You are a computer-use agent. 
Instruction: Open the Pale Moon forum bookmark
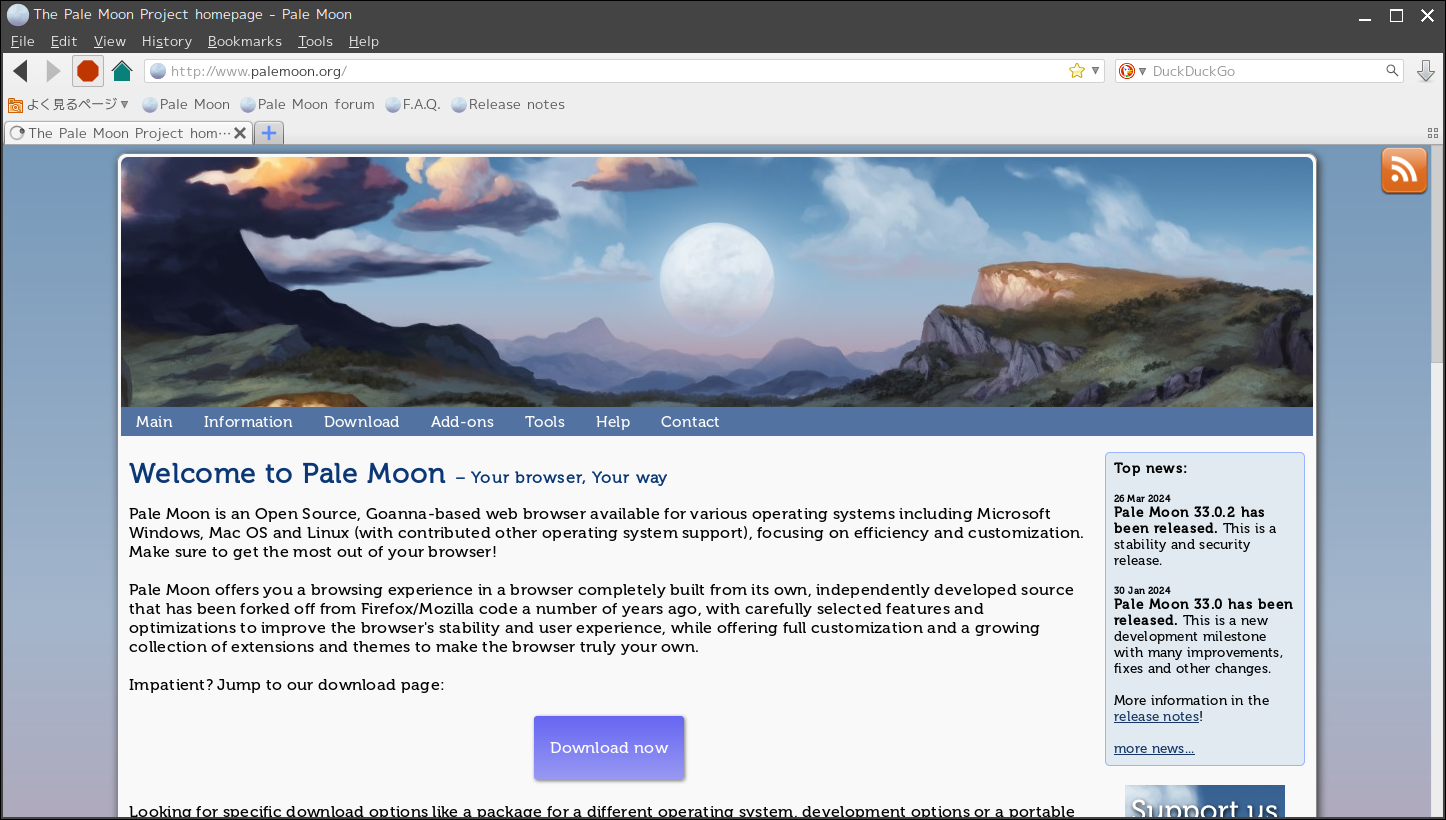tap(307, 104)
